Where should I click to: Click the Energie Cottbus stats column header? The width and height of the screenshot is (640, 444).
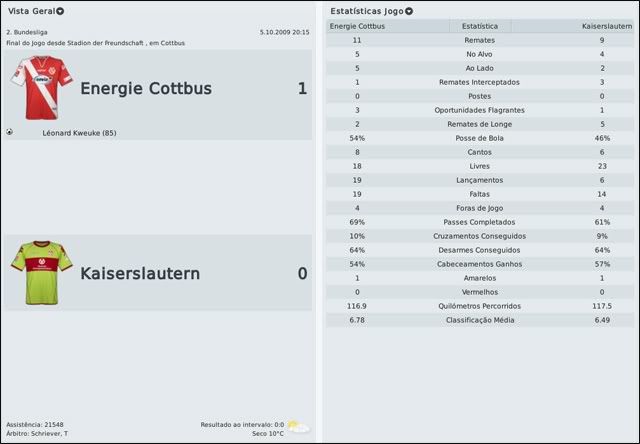(357, 26)
